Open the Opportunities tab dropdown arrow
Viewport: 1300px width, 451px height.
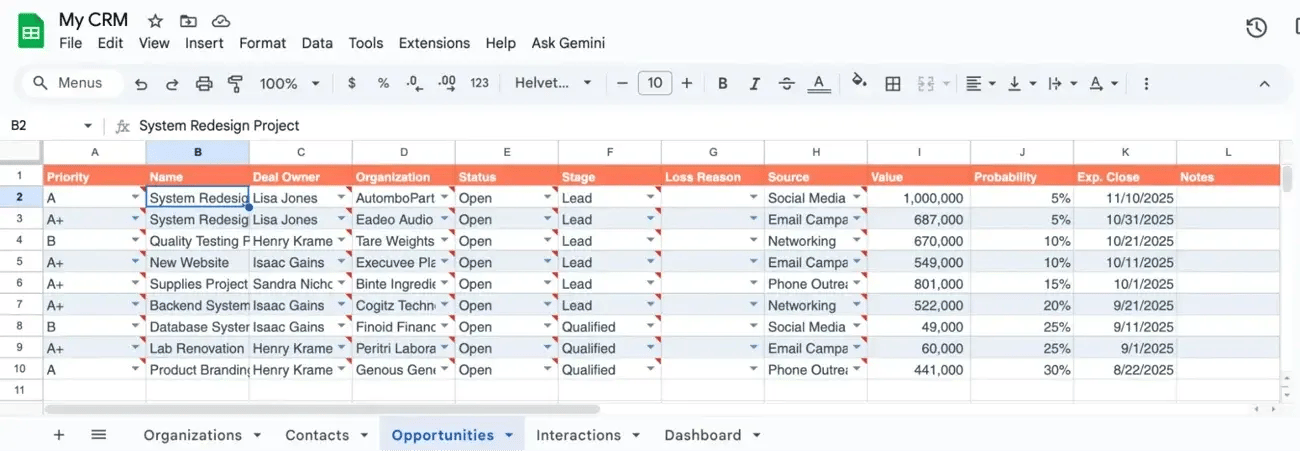point(509,436)
